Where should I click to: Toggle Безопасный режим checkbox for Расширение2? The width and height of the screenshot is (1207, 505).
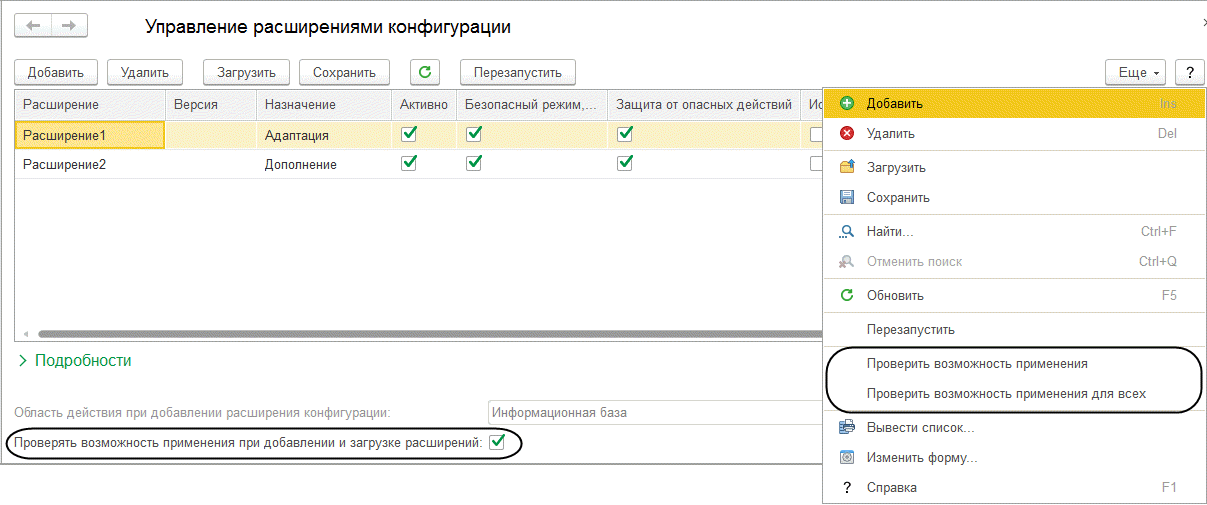click(x=474, y=164)
